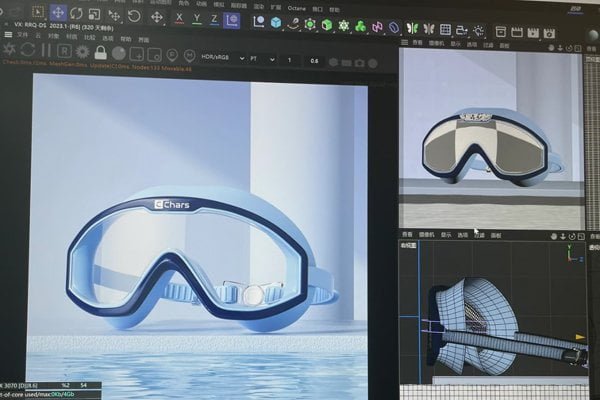Screen dimensions: 600x400
Task: Open the Camera menu of top-right viewport
Action: [x=436, y=44]
